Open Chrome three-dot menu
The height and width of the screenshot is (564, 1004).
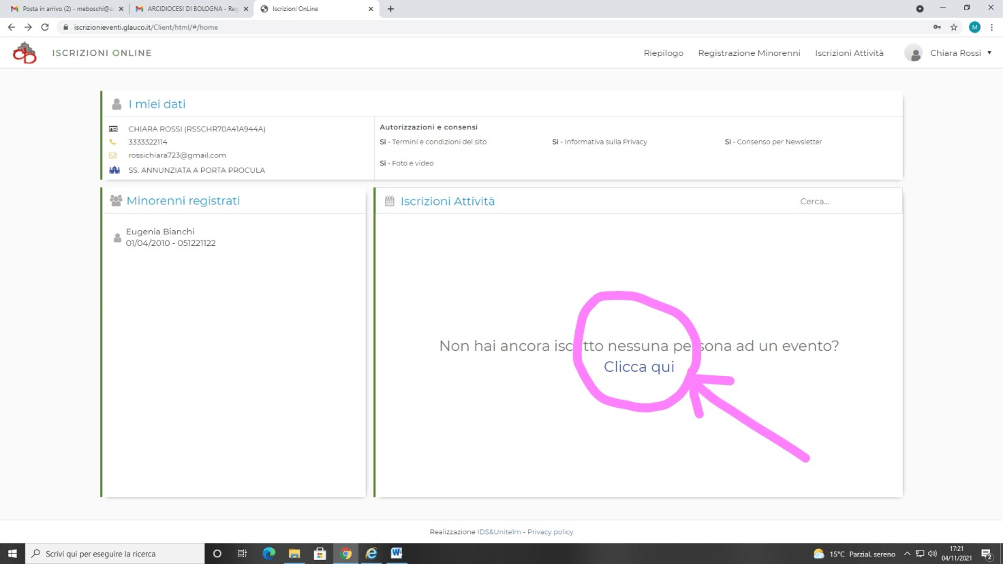(991, 27)
